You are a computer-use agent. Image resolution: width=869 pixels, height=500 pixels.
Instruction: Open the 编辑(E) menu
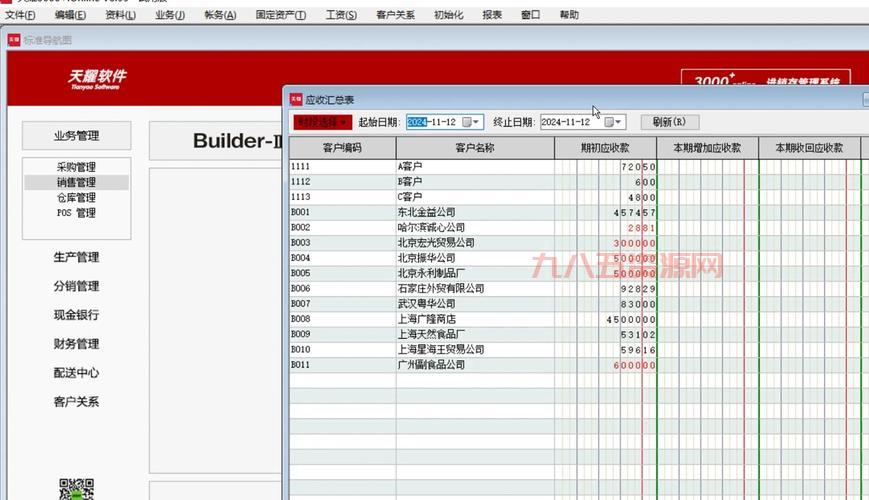(70, 15)
